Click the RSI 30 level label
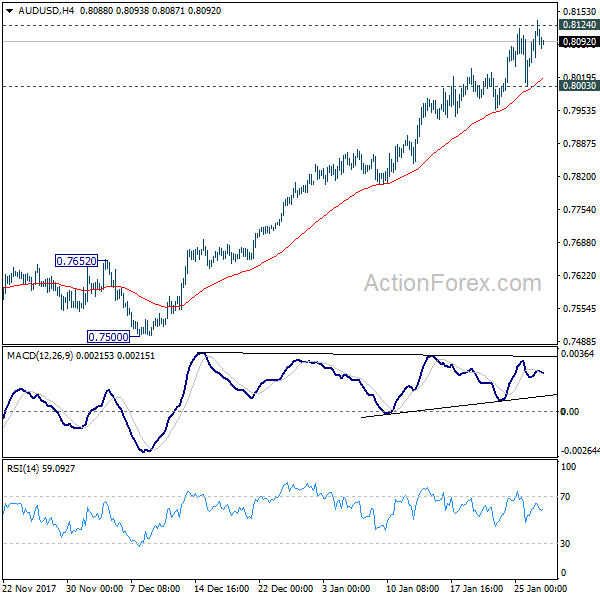 565,543
